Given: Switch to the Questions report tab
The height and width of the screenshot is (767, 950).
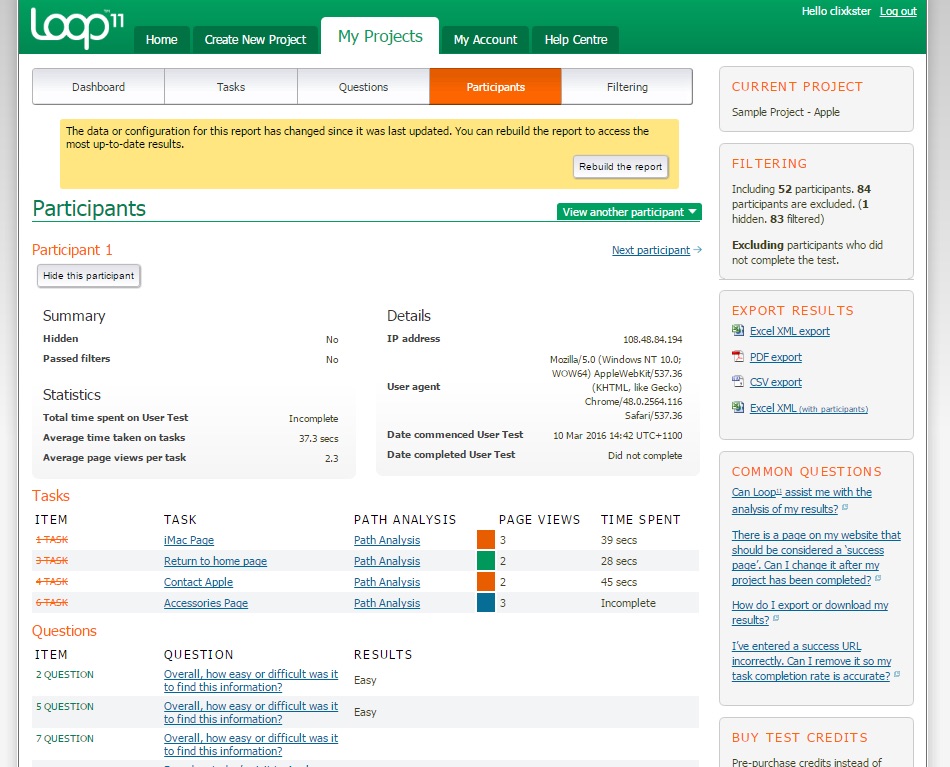Looking at the screenshot, I should tap(363, 87).
